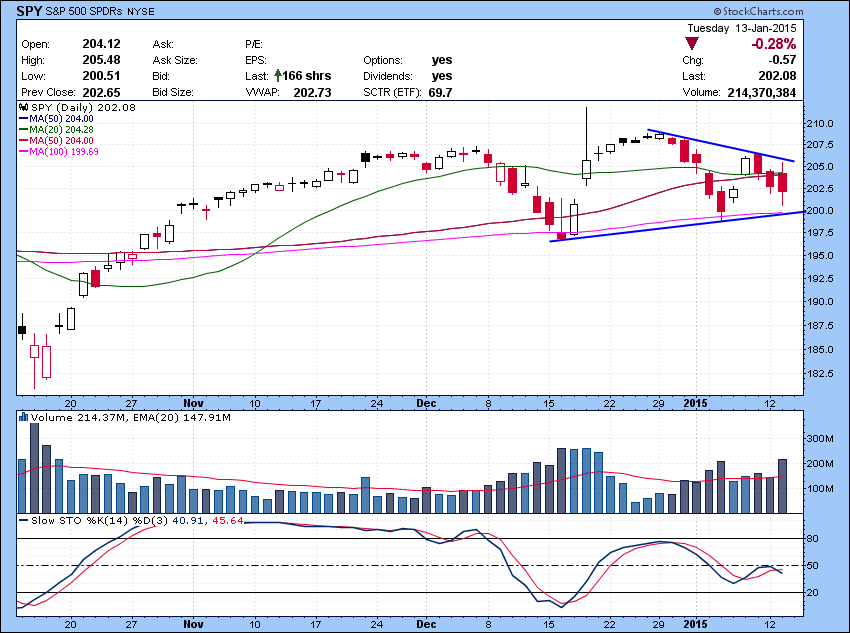
Task: Click the Dec label under the price chart
Action: [427, 403]
